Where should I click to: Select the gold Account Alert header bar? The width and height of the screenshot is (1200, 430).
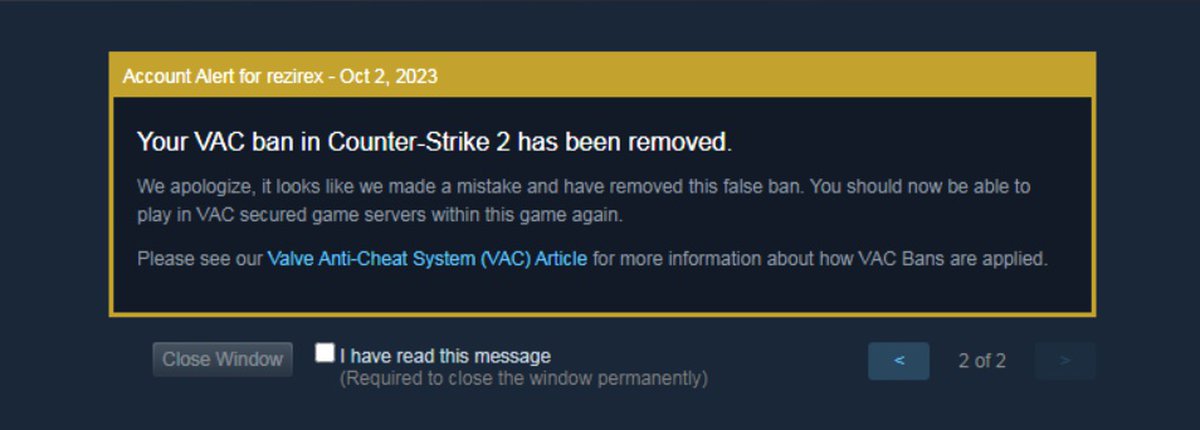(x=602, y=76)
